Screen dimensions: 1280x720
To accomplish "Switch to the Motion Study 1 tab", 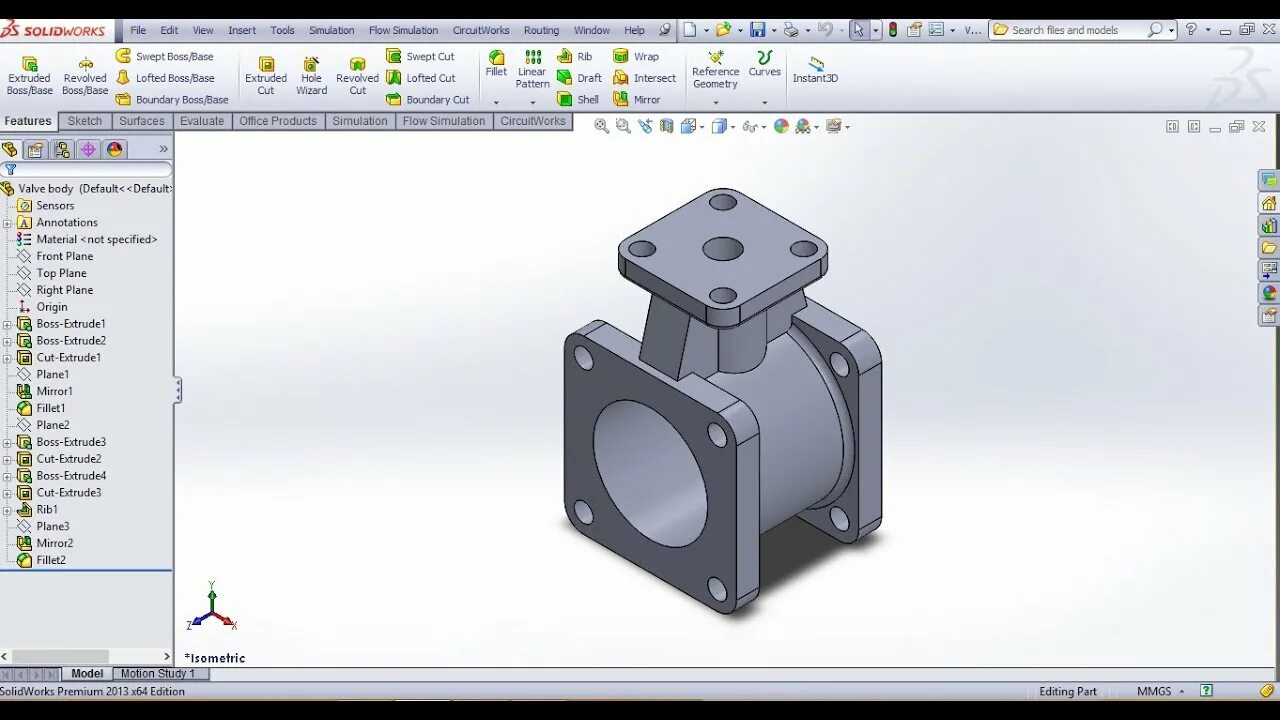I will click(160, 673).
